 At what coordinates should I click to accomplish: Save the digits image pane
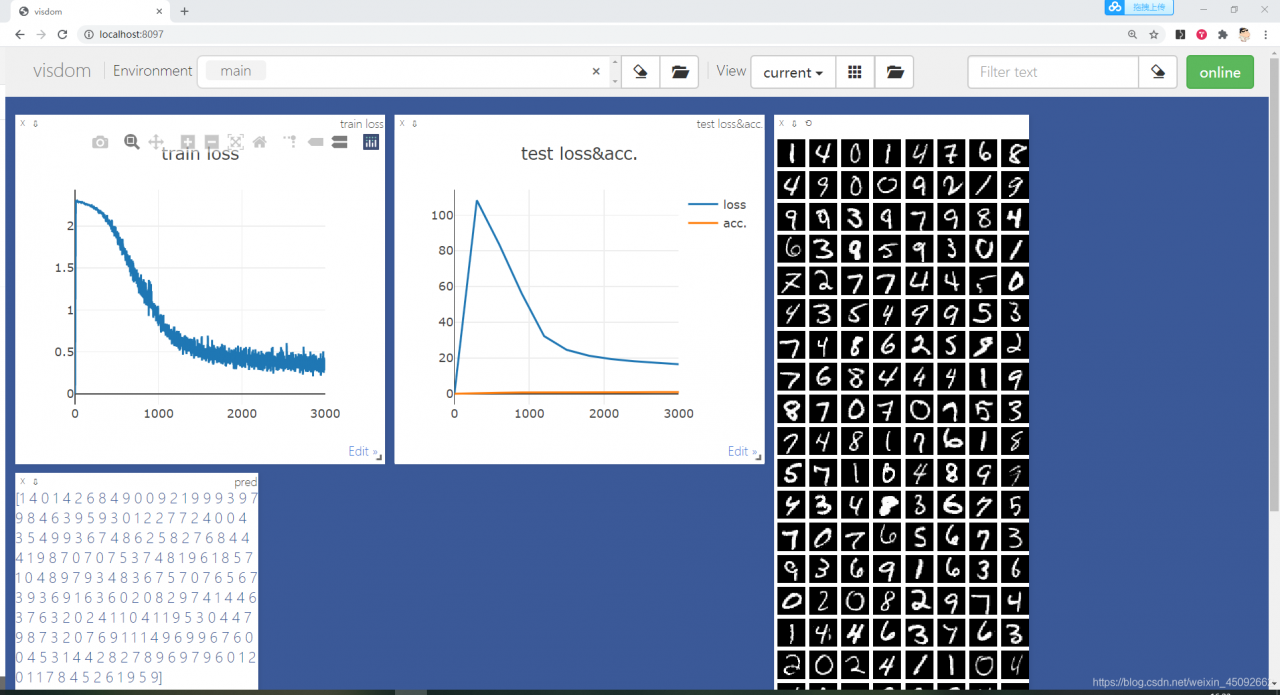pos(795,124)
